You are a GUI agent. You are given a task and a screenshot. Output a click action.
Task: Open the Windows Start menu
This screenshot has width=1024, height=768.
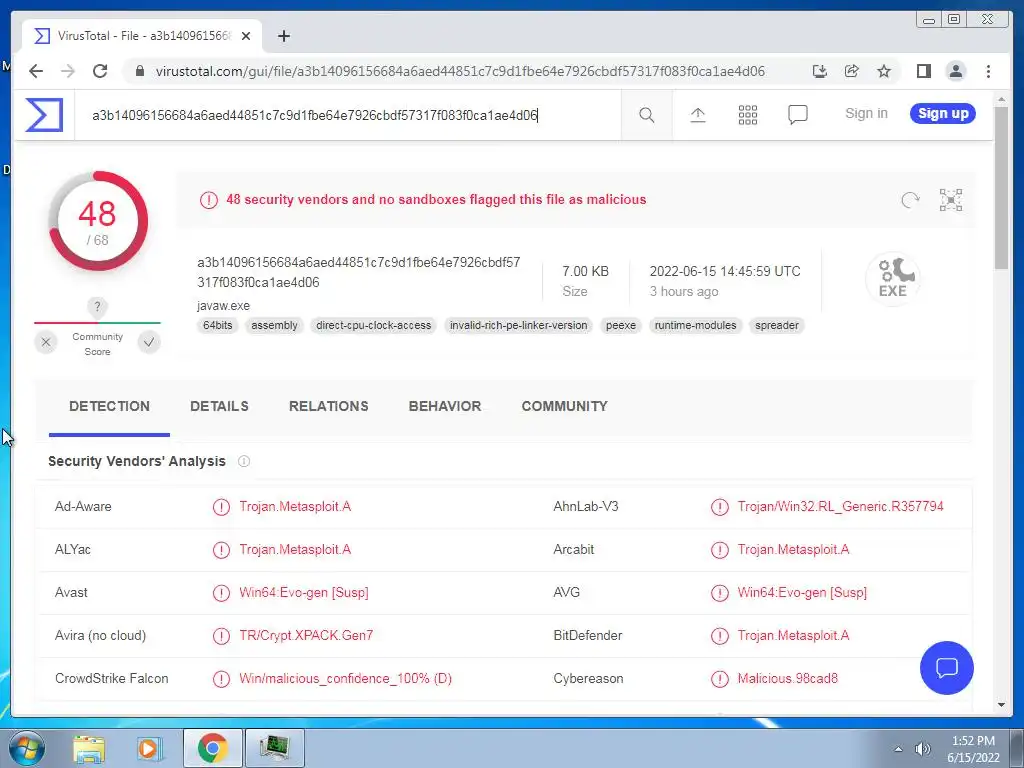click(25, 748)
